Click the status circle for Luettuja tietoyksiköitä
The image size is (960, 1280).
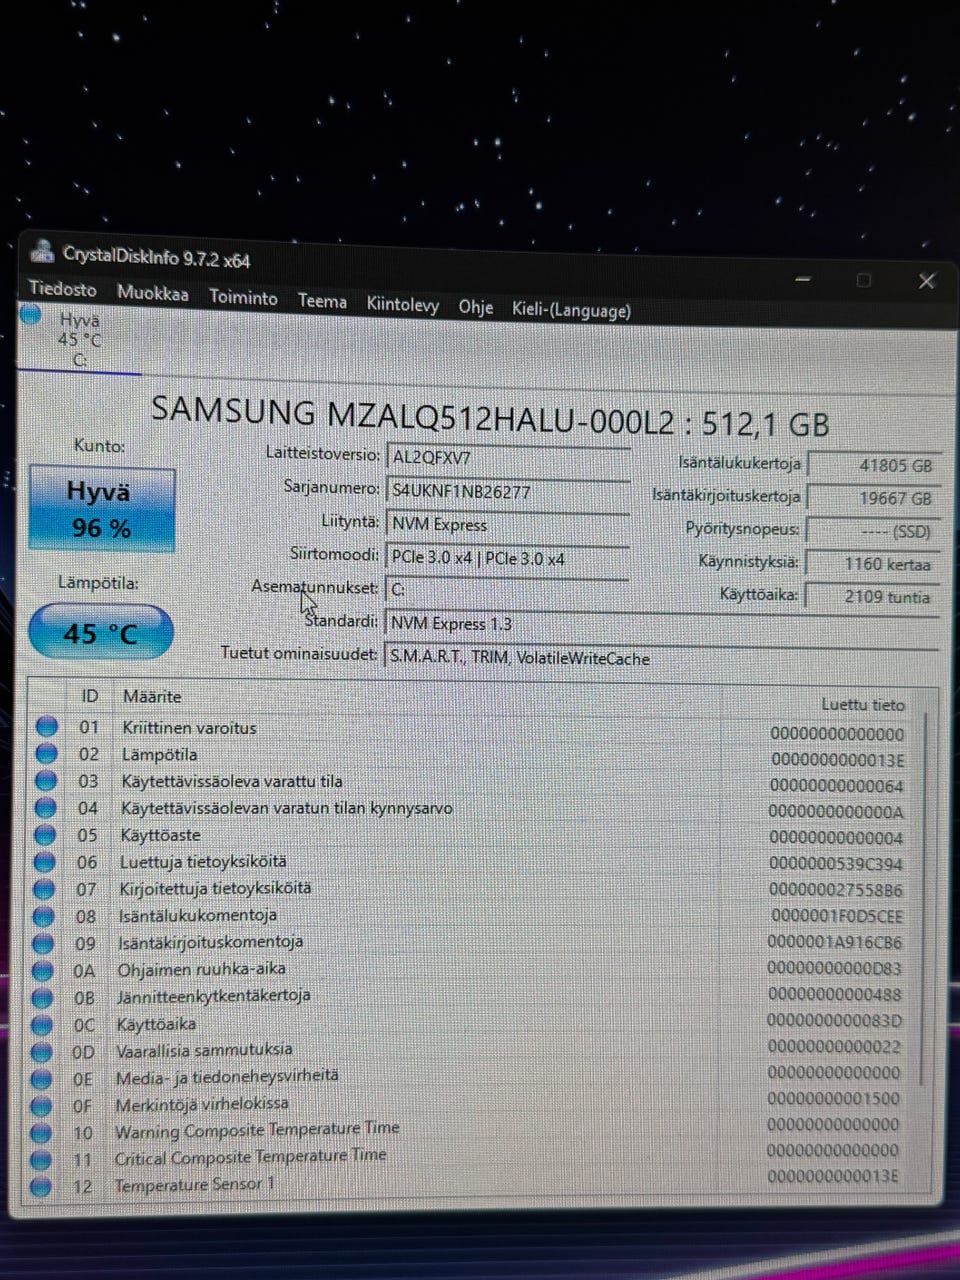tap(44, 862)
